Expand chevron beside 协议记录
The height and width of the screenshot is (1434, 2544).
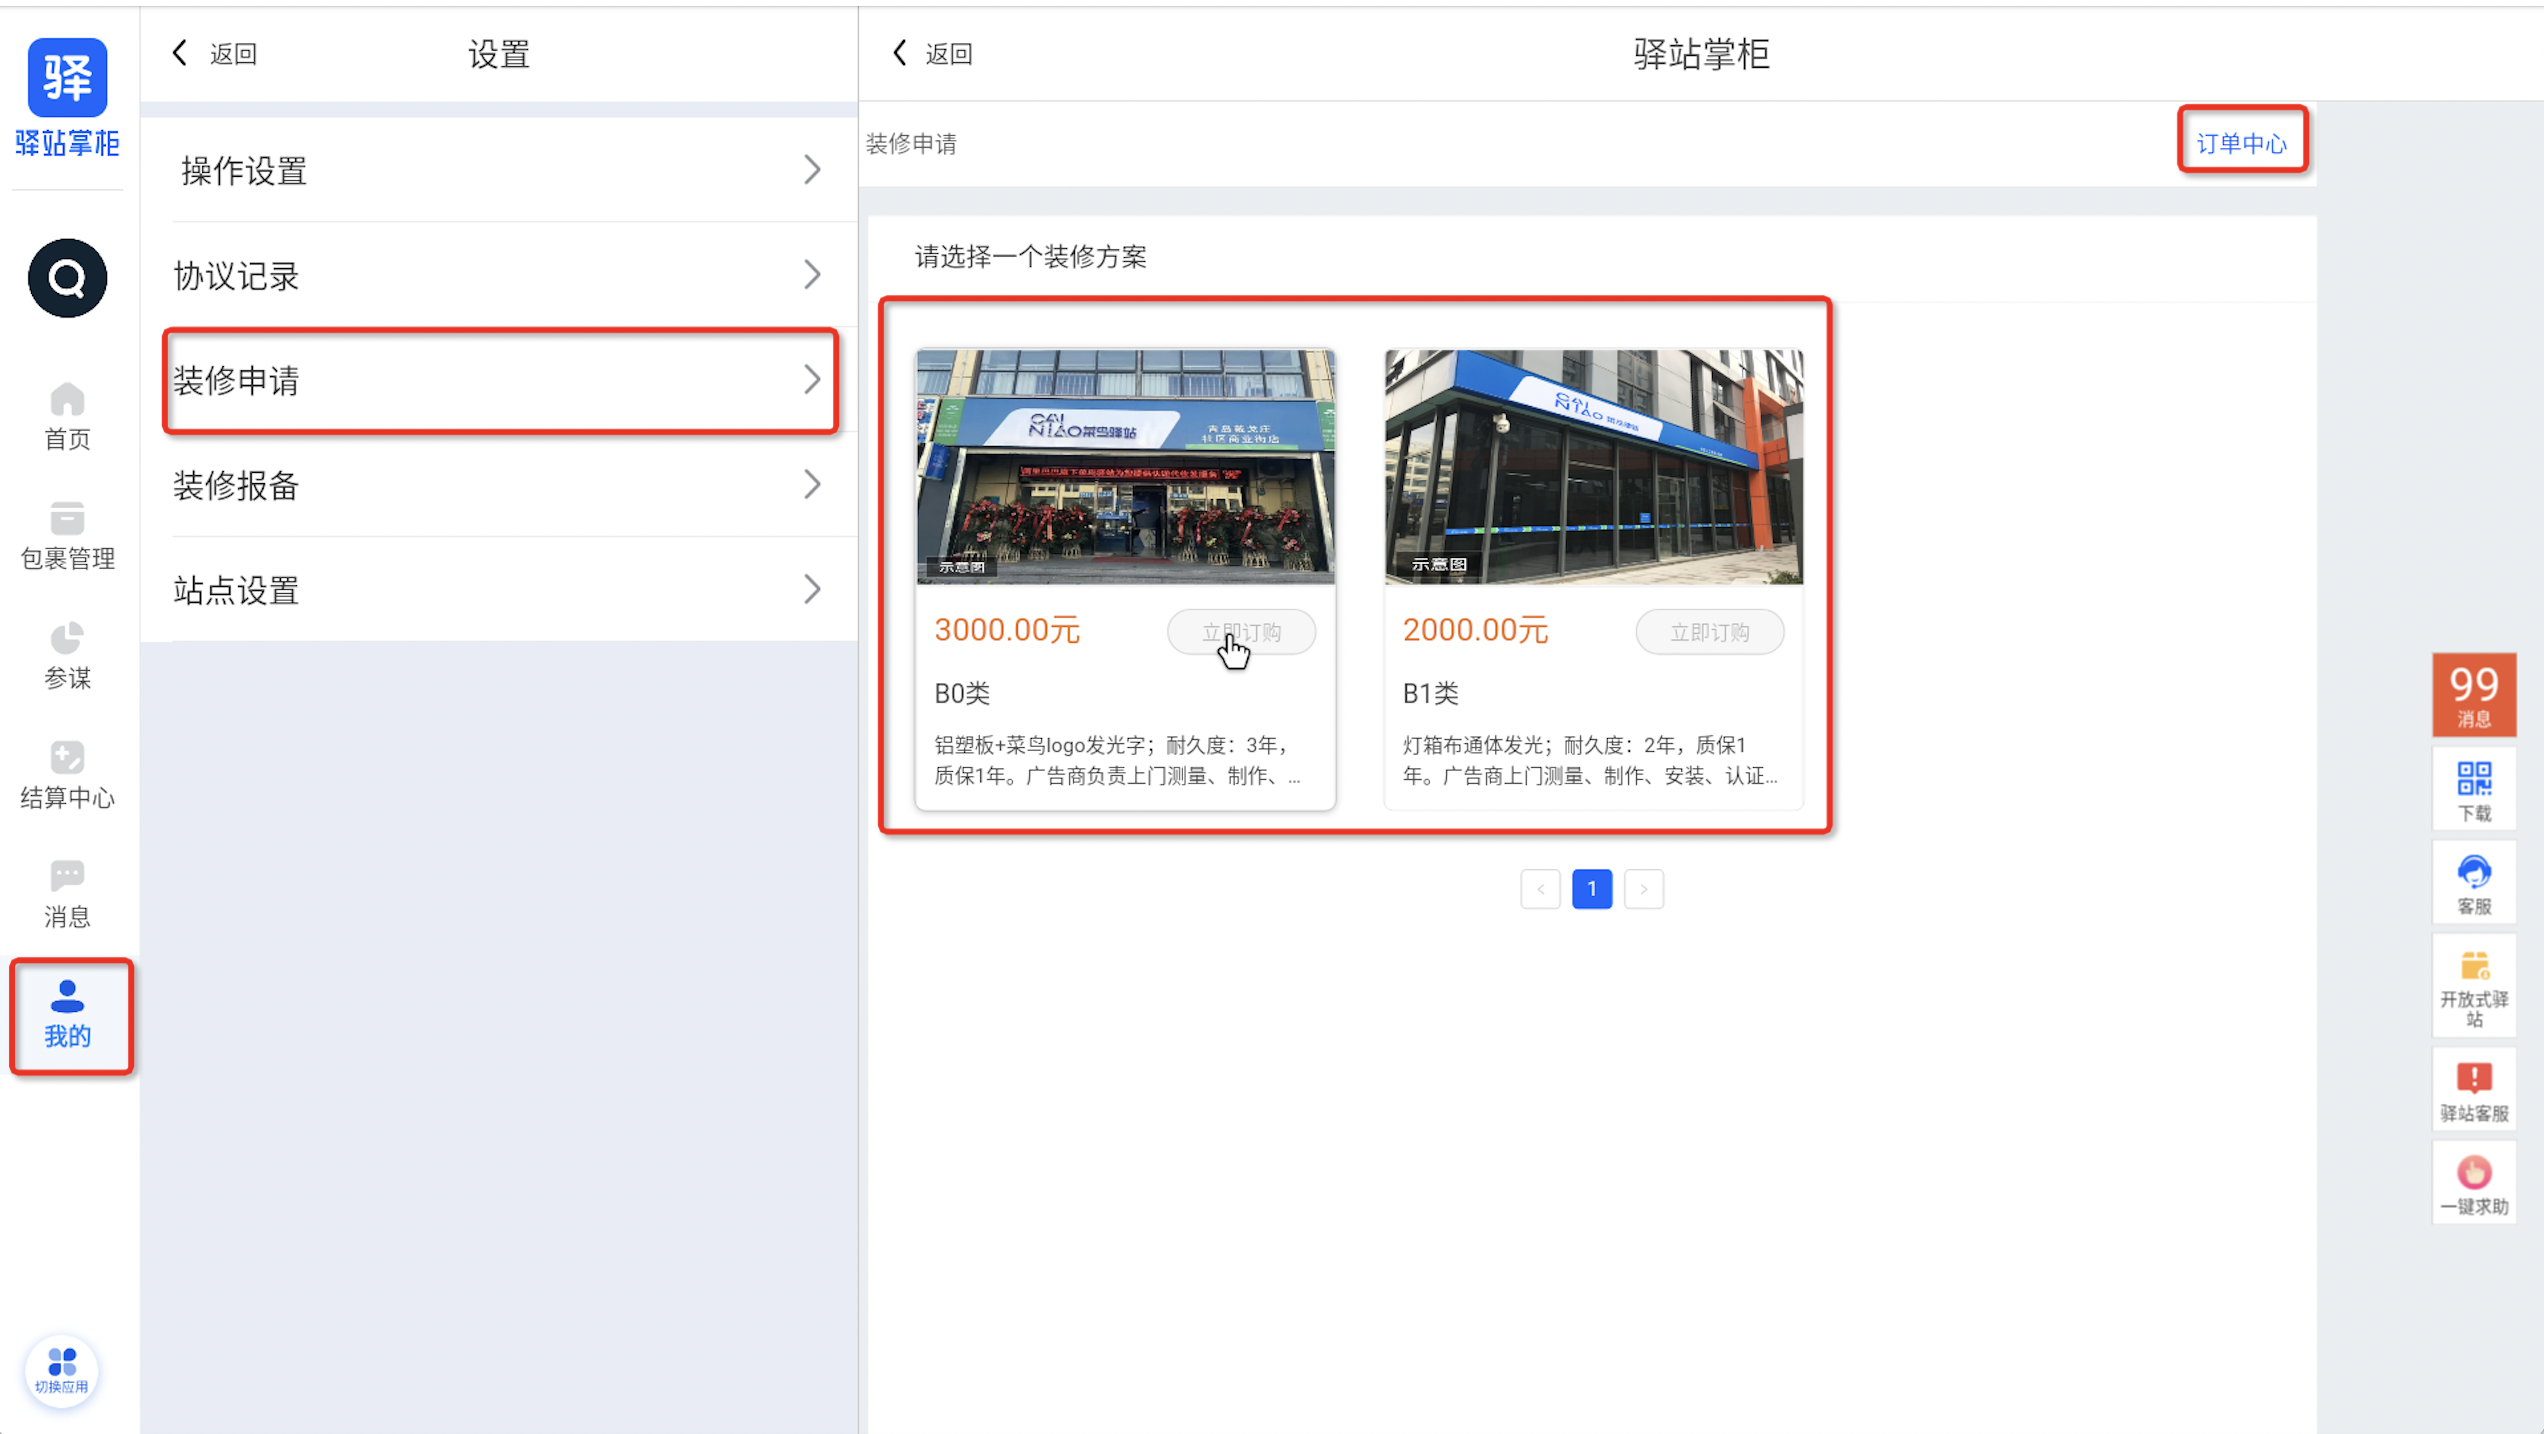click(812, 275)
